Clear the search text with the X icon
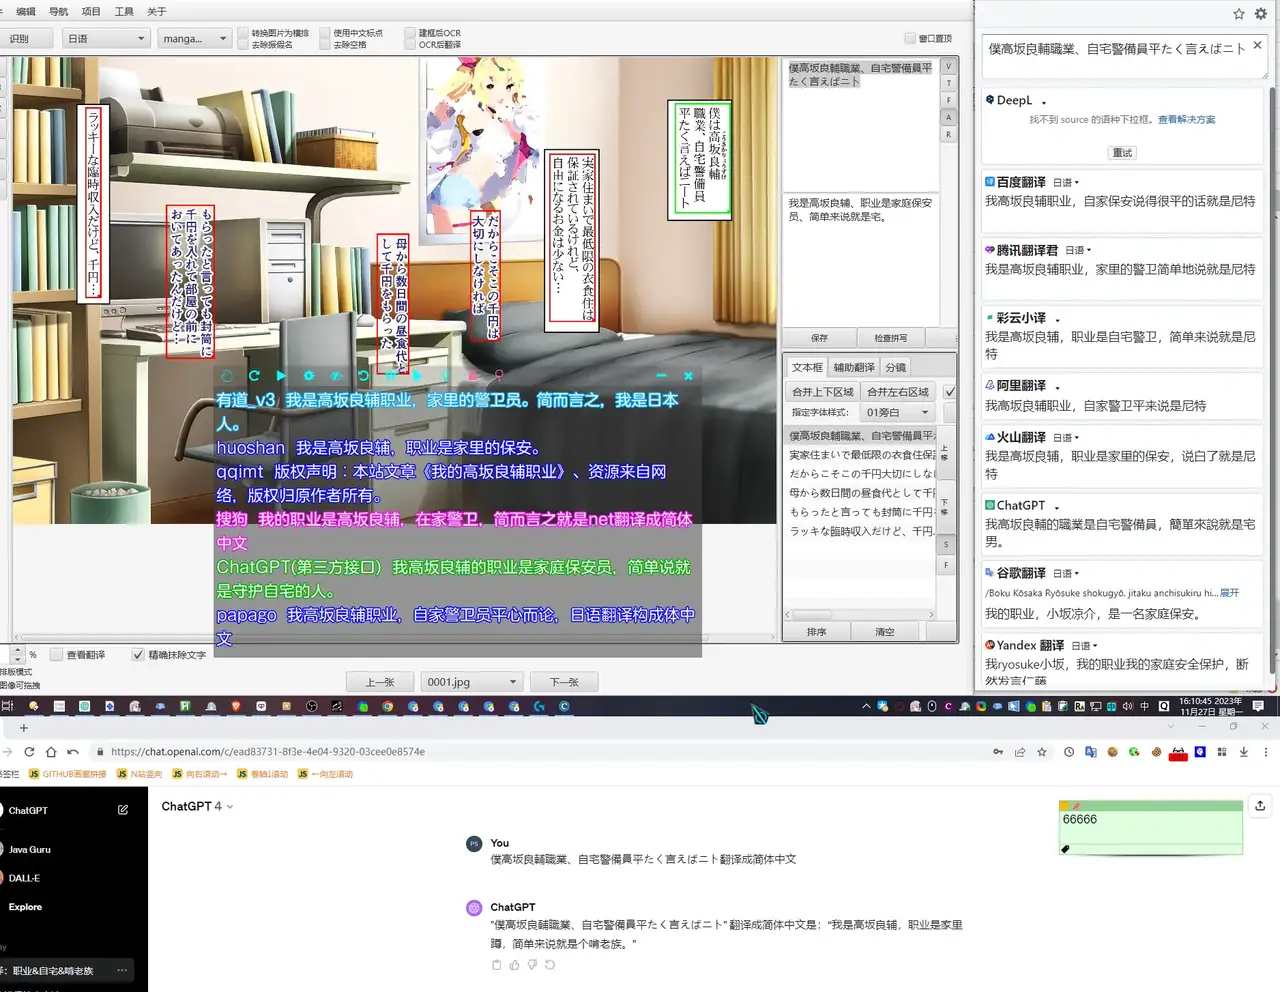 pyautogui.click(x=1257, y=45)
